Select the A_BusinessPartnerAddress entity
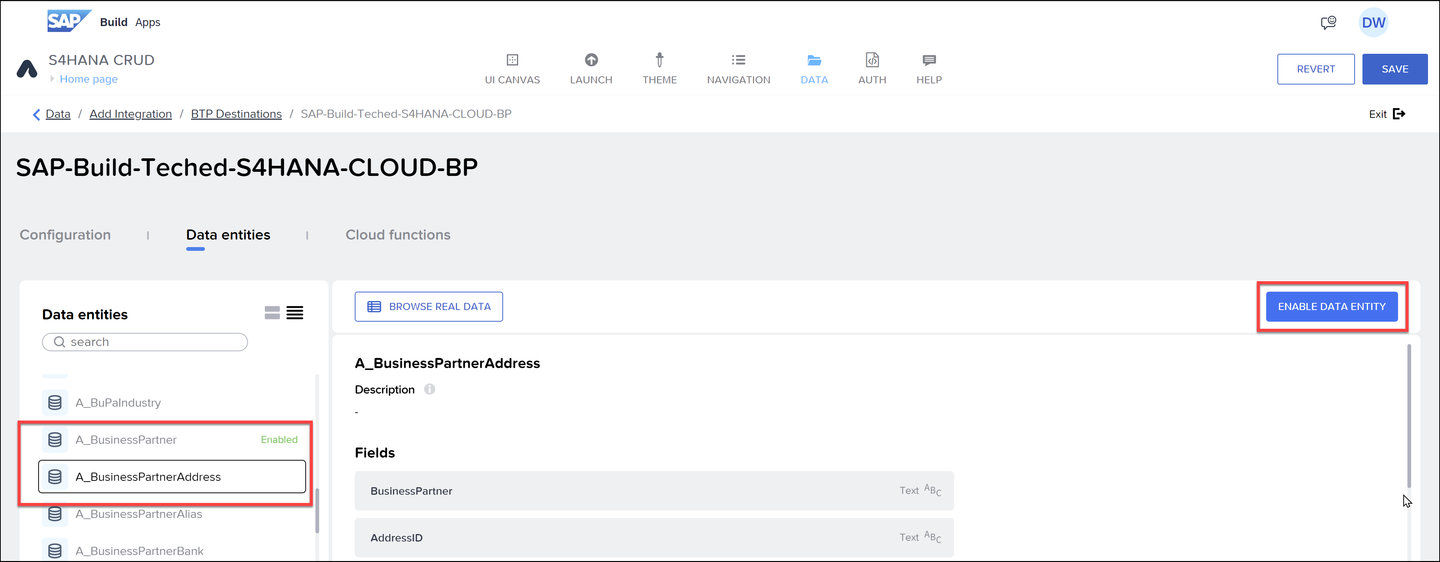The height and width of the screenshot is (562, 1440). pos(172,477)
